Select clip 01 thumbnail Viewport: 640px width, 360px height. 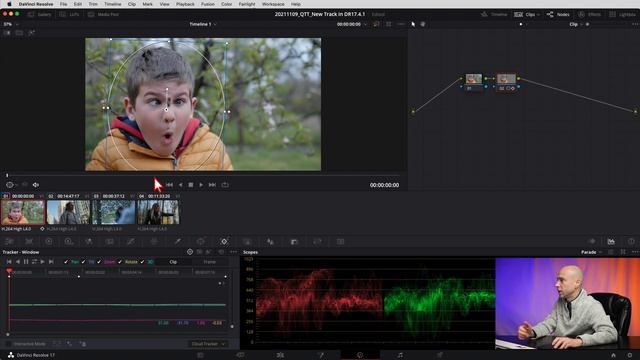point(23,212)
